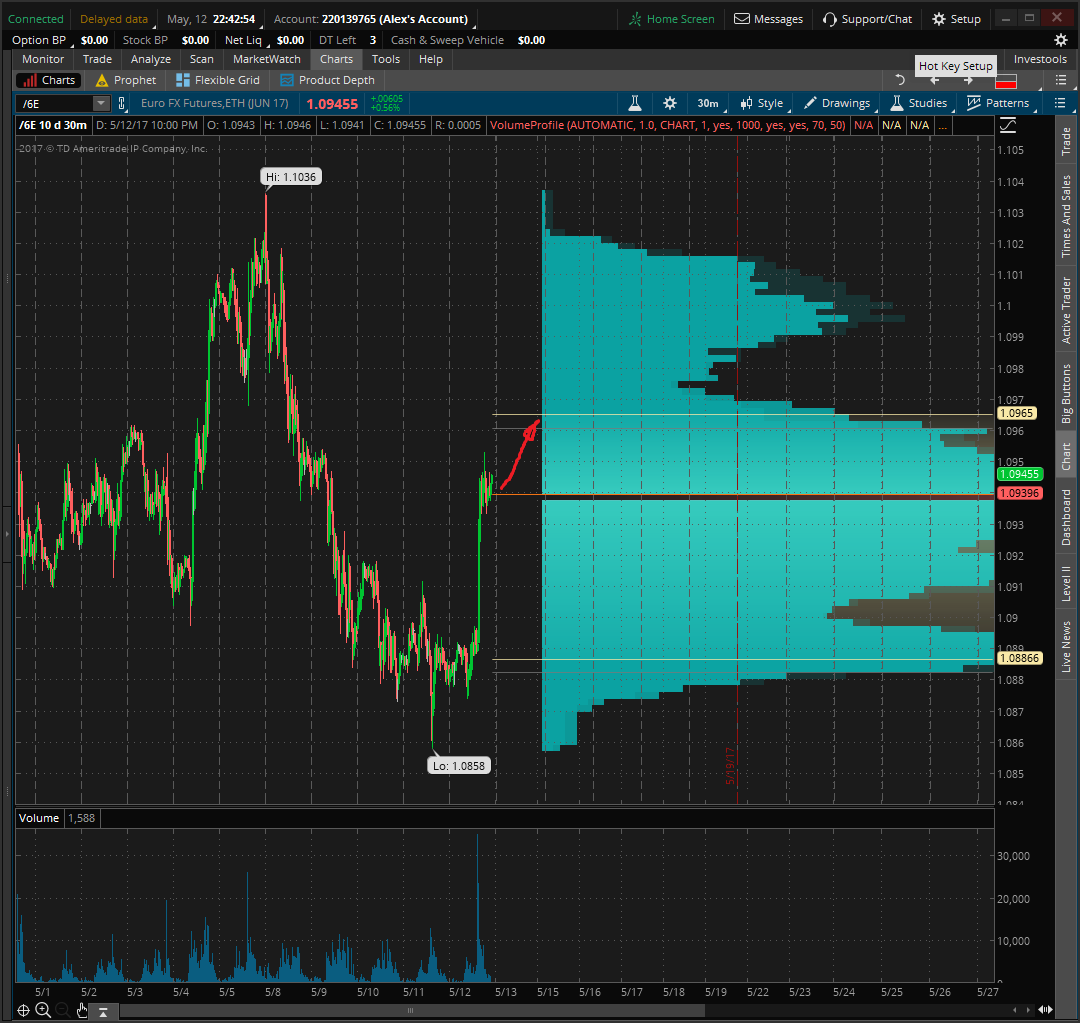Click the /6E symbol input field
This screenshot has width=1080, height=1023.
point(55,103)
